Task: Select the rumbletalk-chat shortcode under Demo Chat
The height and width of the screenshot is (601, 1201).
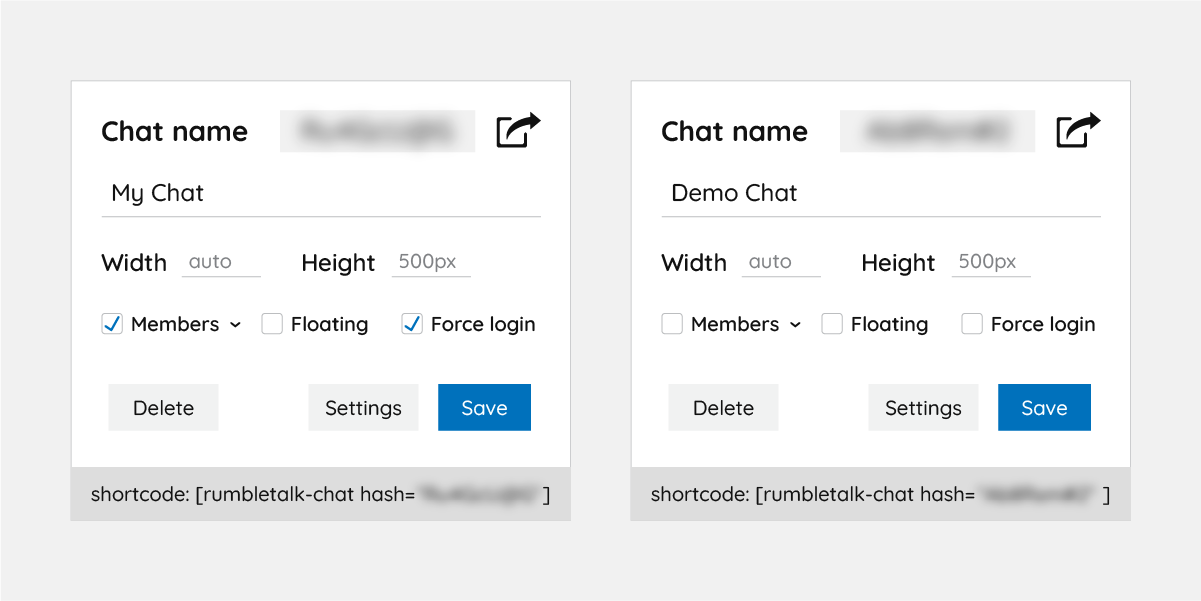Action: click(x=880, y=493)
